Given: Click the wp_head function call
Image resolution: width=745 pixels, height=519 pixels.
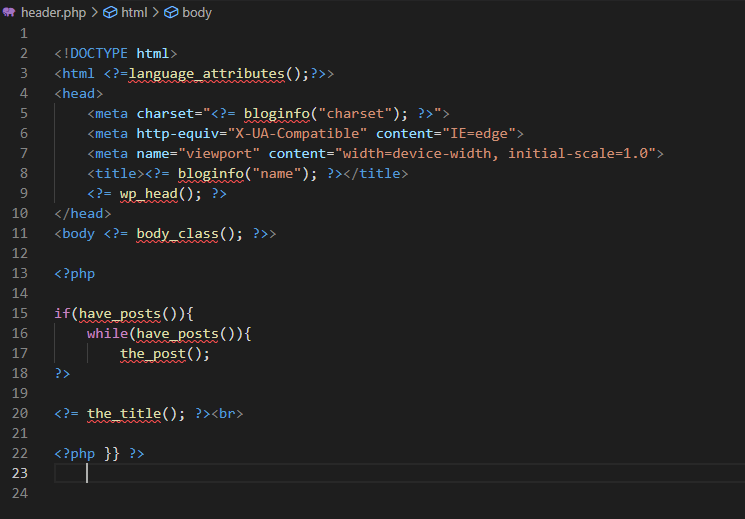Looking at the screenshot, I should point(149,194).
